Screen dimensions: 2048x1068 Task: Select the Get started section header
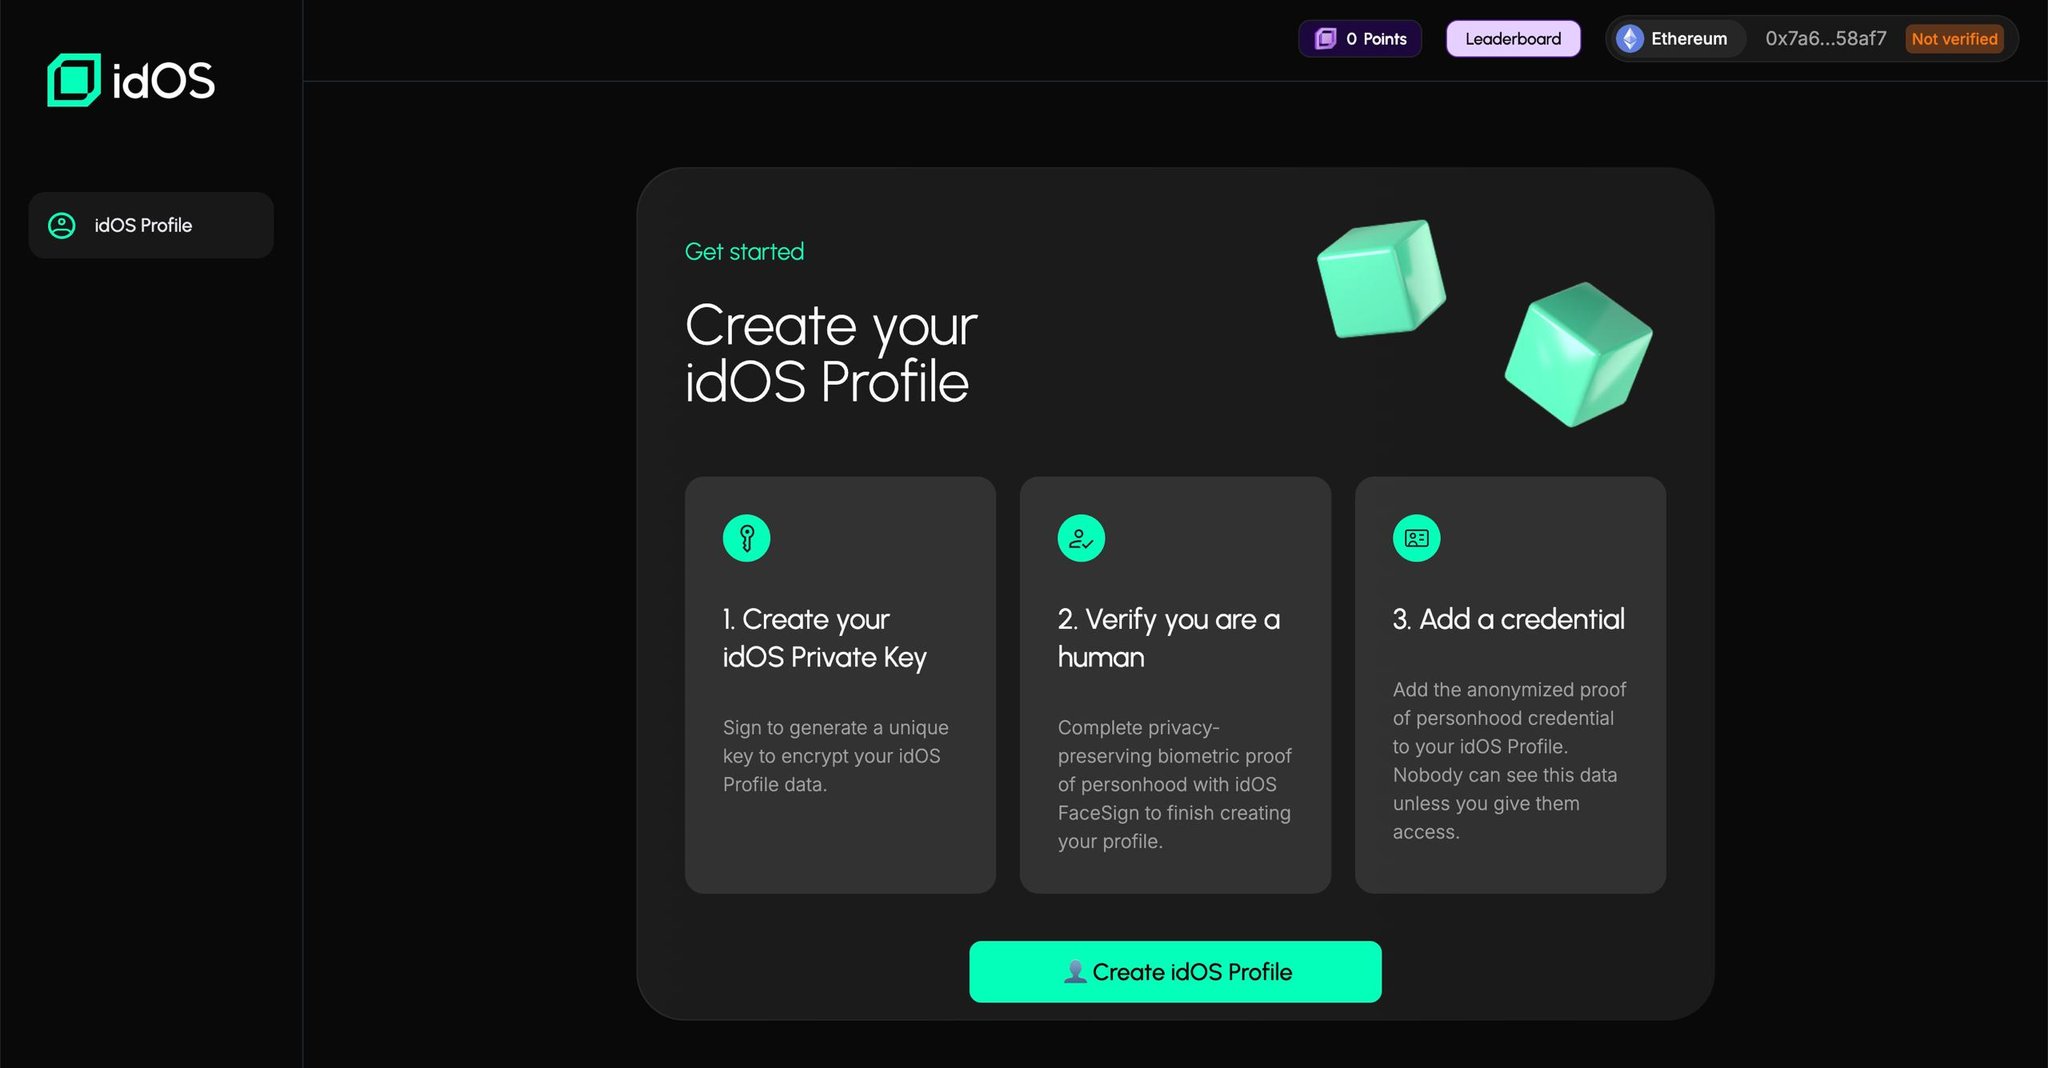[x=743, y=251]
